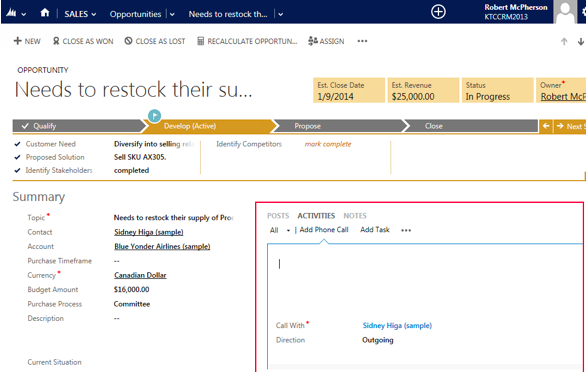Open the Robert McPherson owner link
This screenshot has width=588, height=377.
coord(563,97)
